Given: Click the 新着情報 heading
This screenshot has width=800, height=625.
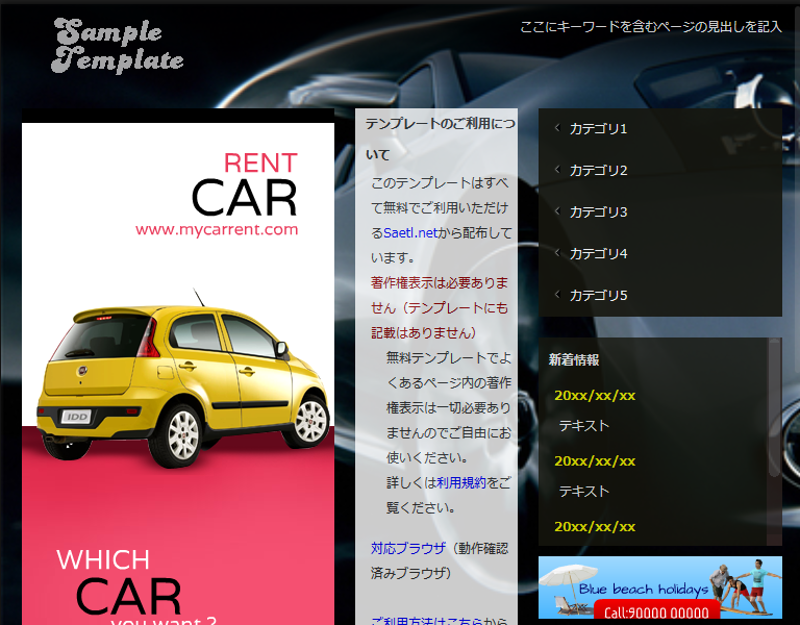Looking at the screenshot, I should [574, 360].
